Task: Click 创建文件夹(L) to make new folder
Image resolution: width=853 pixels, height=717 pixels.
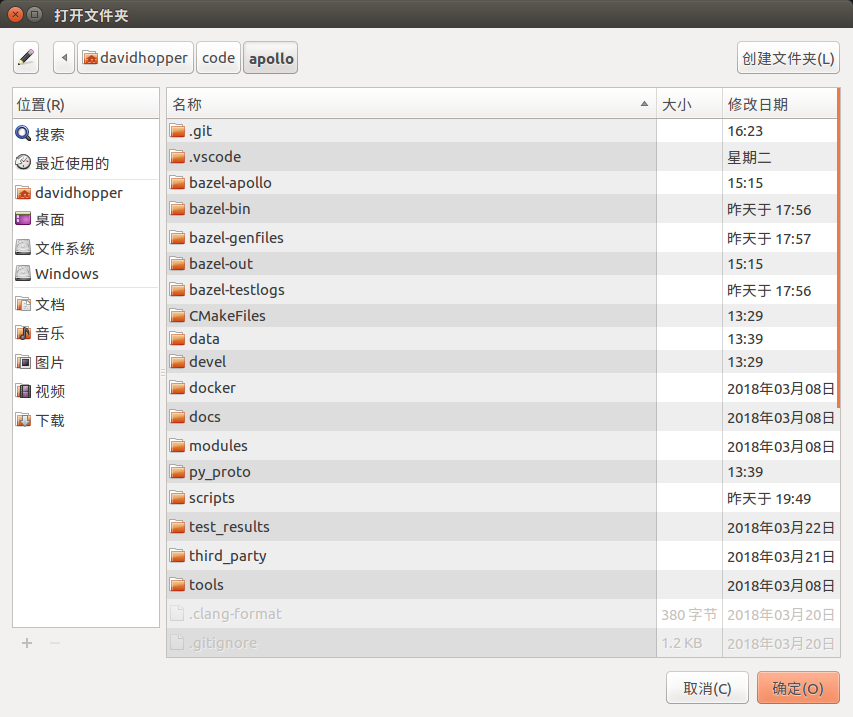Action: (x=788, y=57)
